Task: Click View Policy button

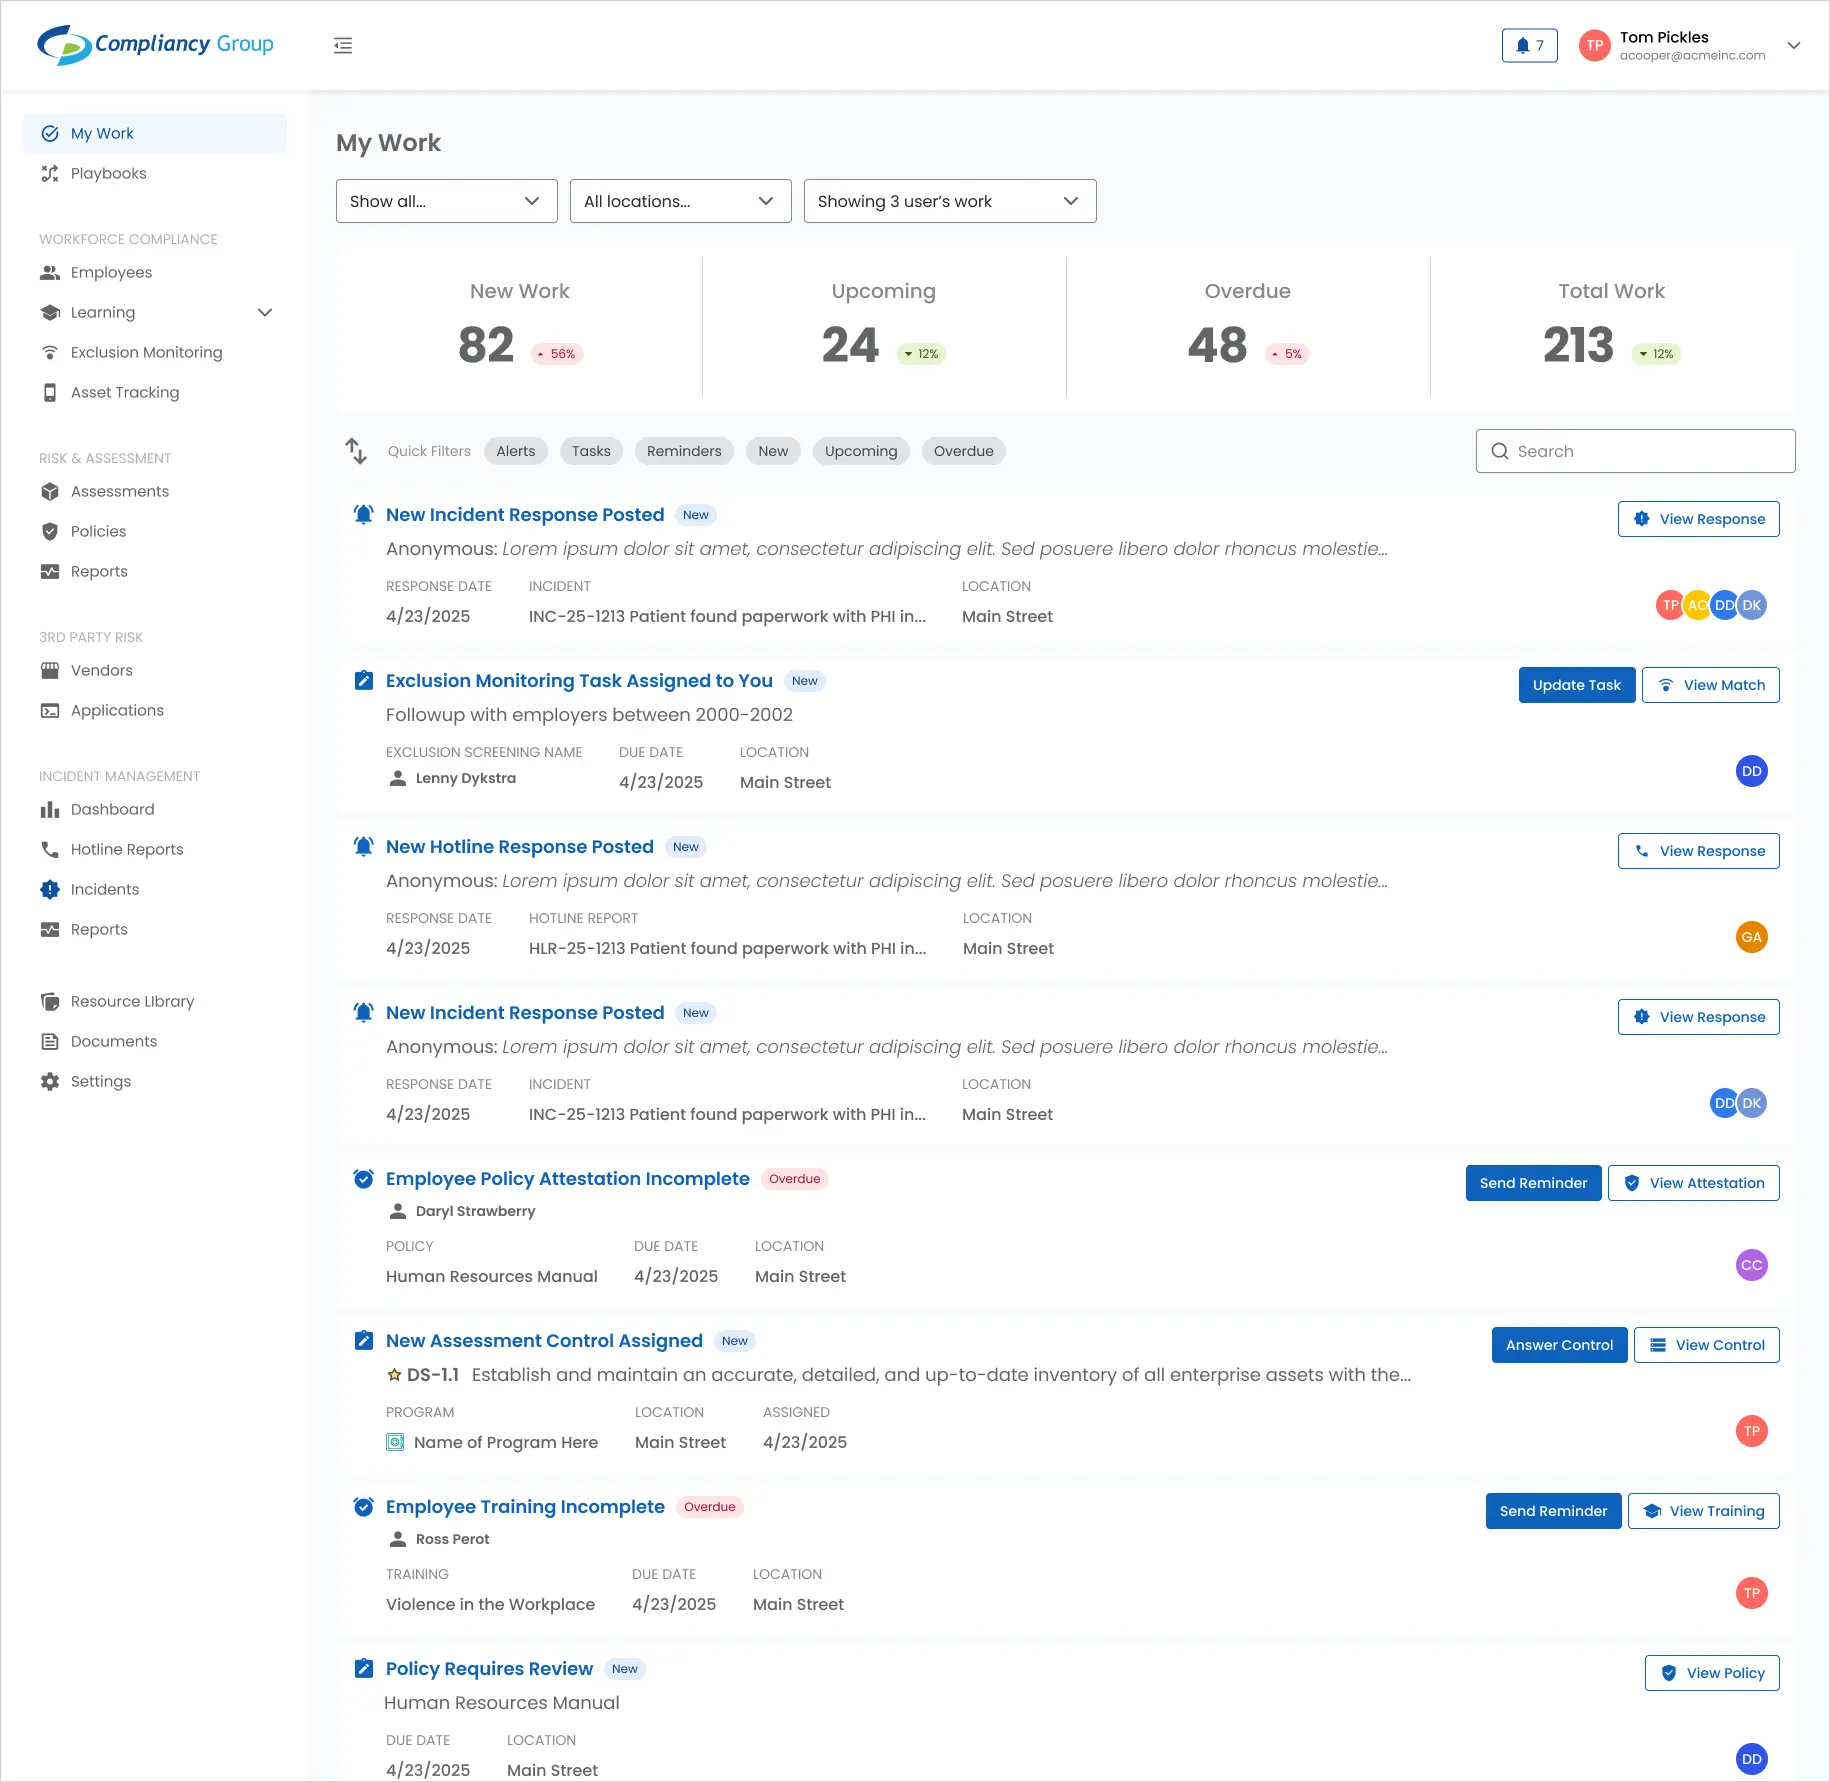Action: [1712, 1673]
